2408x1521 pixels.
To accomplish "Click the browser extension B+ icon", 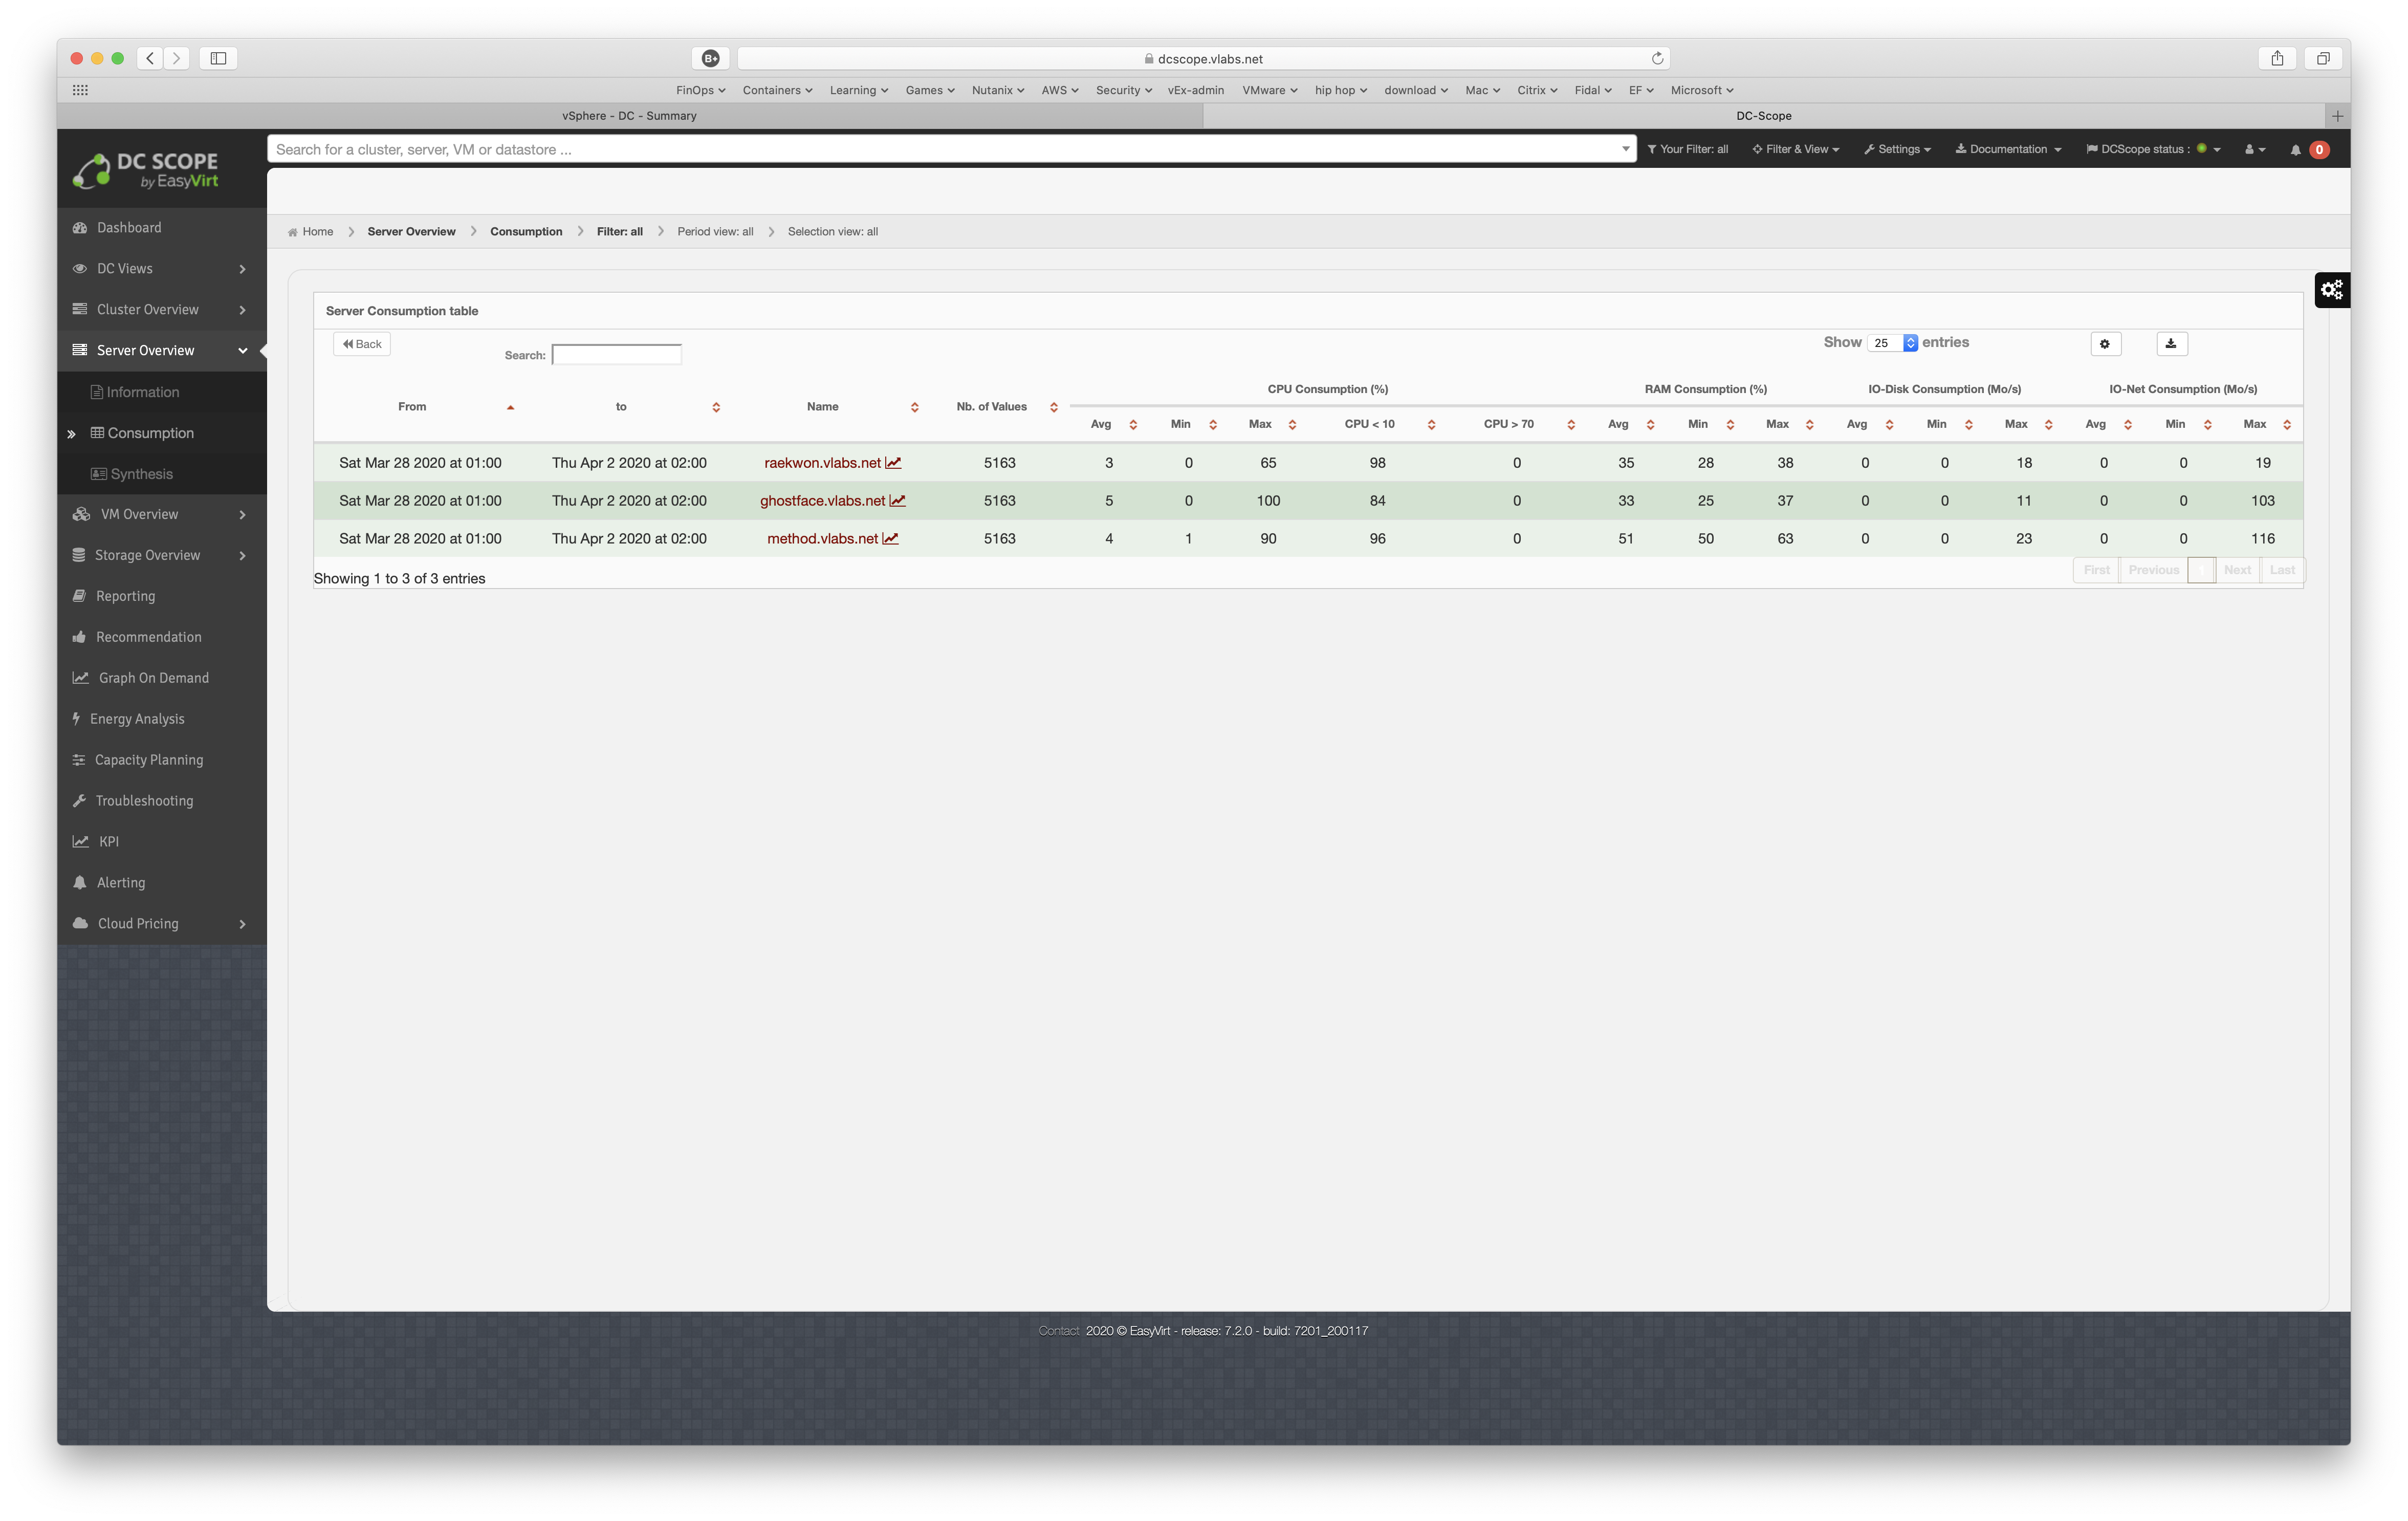I will coord(710,58).
